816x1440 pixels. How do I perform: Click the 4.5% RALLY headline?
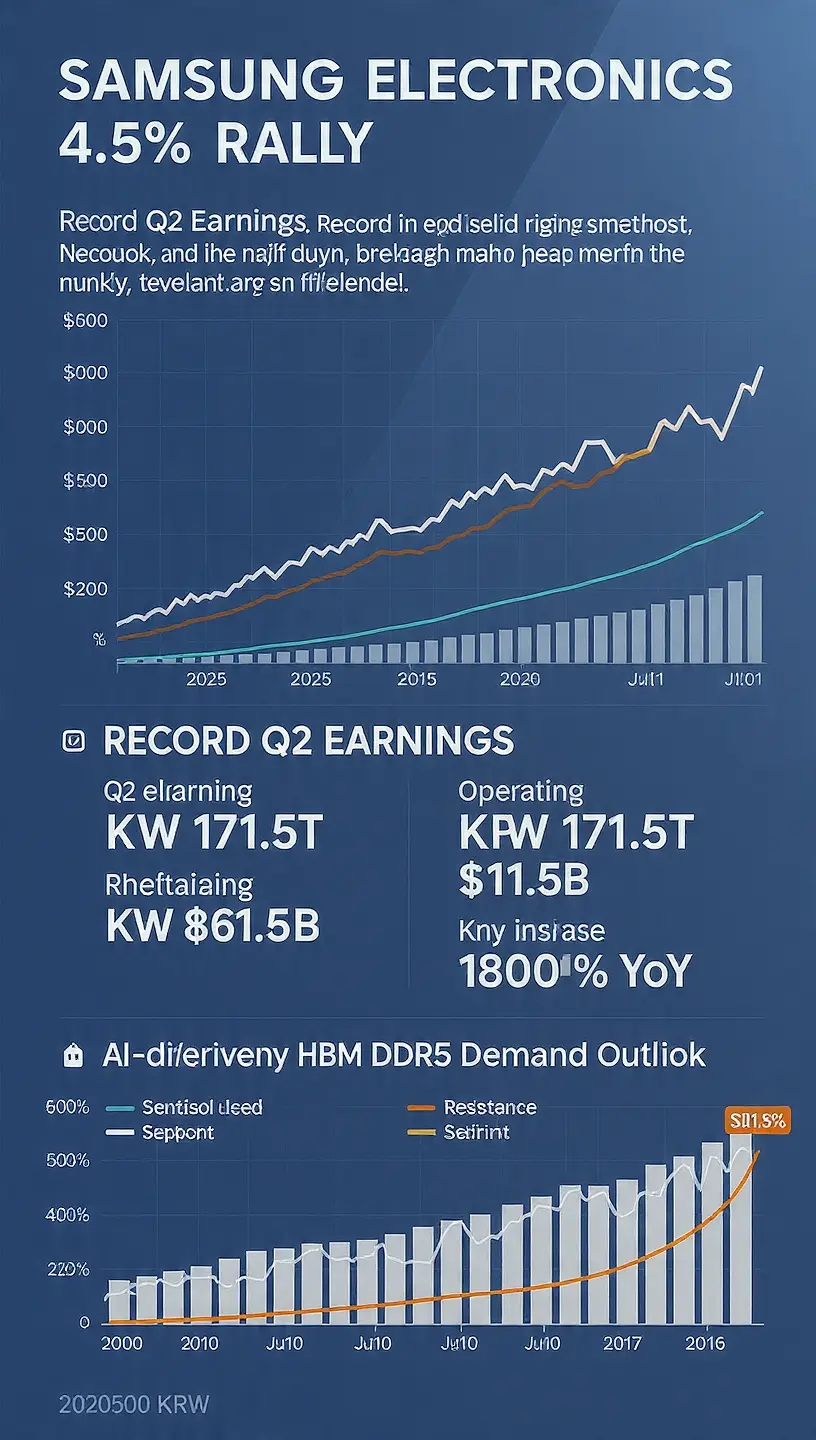(215, 145)
